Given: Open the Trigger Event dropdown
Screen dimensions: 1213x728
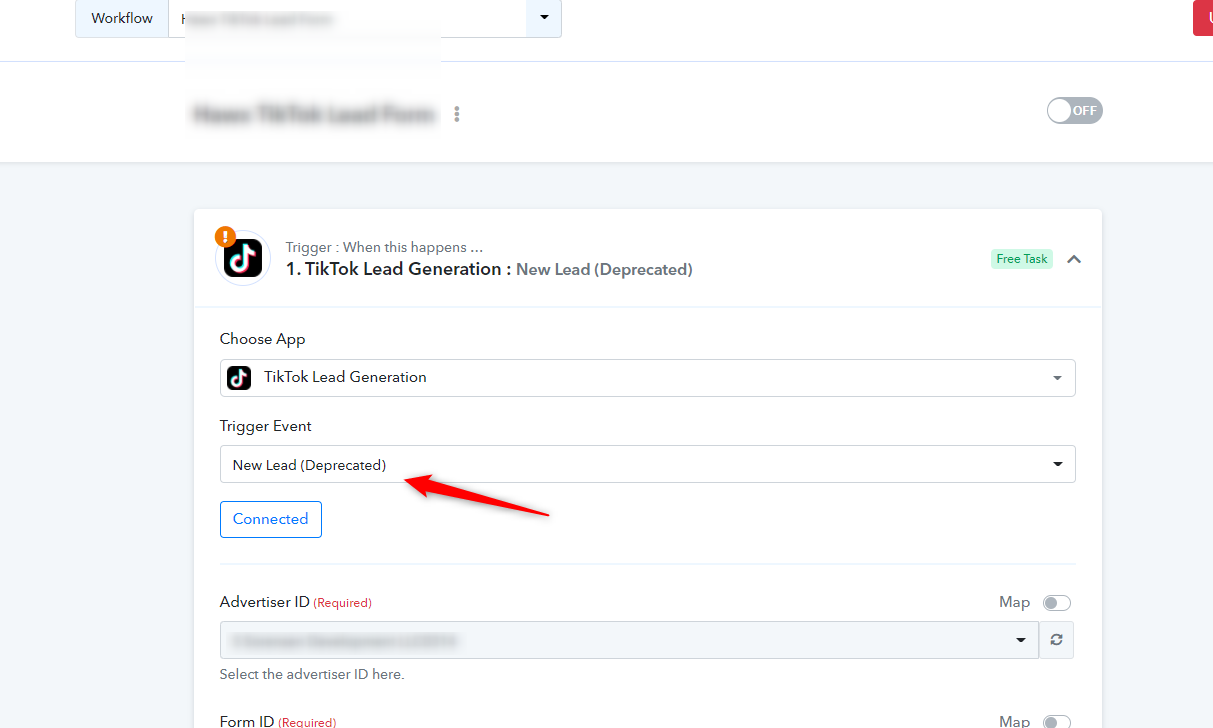Looking at the screenshot, I should point(648,464).
